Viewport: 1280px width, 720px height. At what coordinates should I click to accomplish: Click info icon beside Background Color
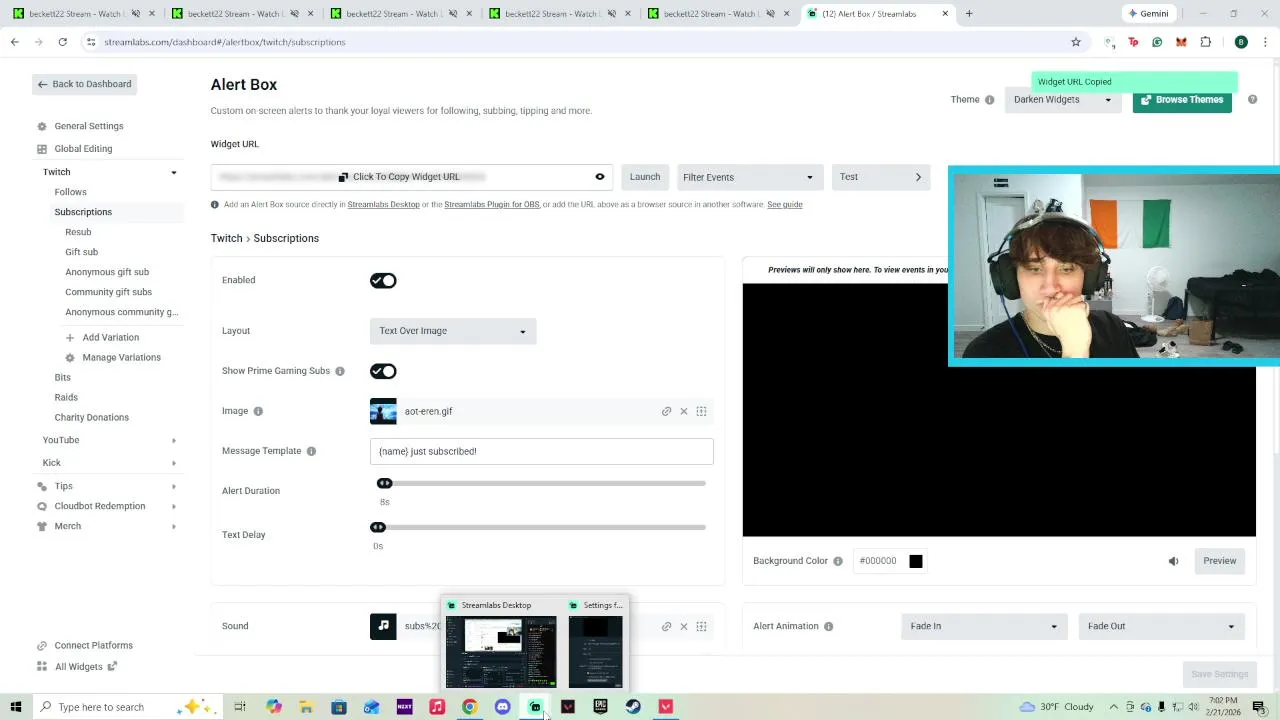click(x=838, y=561)
